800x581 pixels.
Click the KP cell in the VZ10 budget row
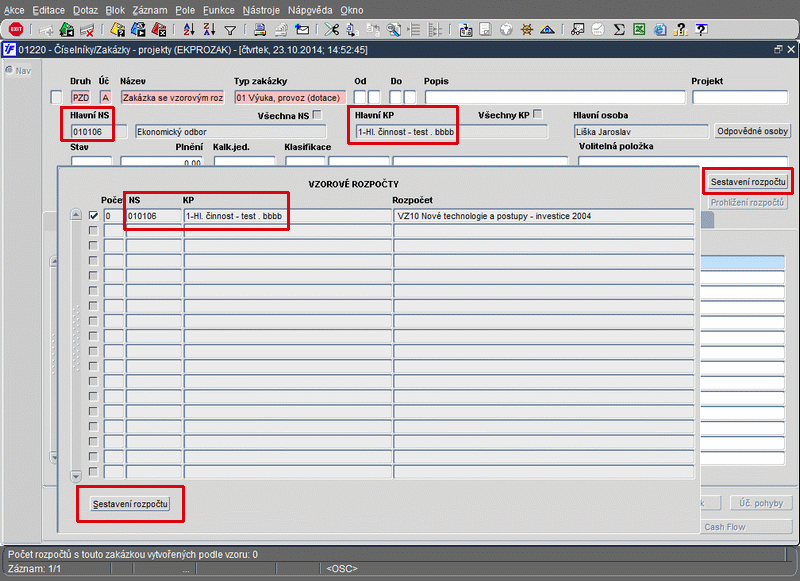(288, 216)
